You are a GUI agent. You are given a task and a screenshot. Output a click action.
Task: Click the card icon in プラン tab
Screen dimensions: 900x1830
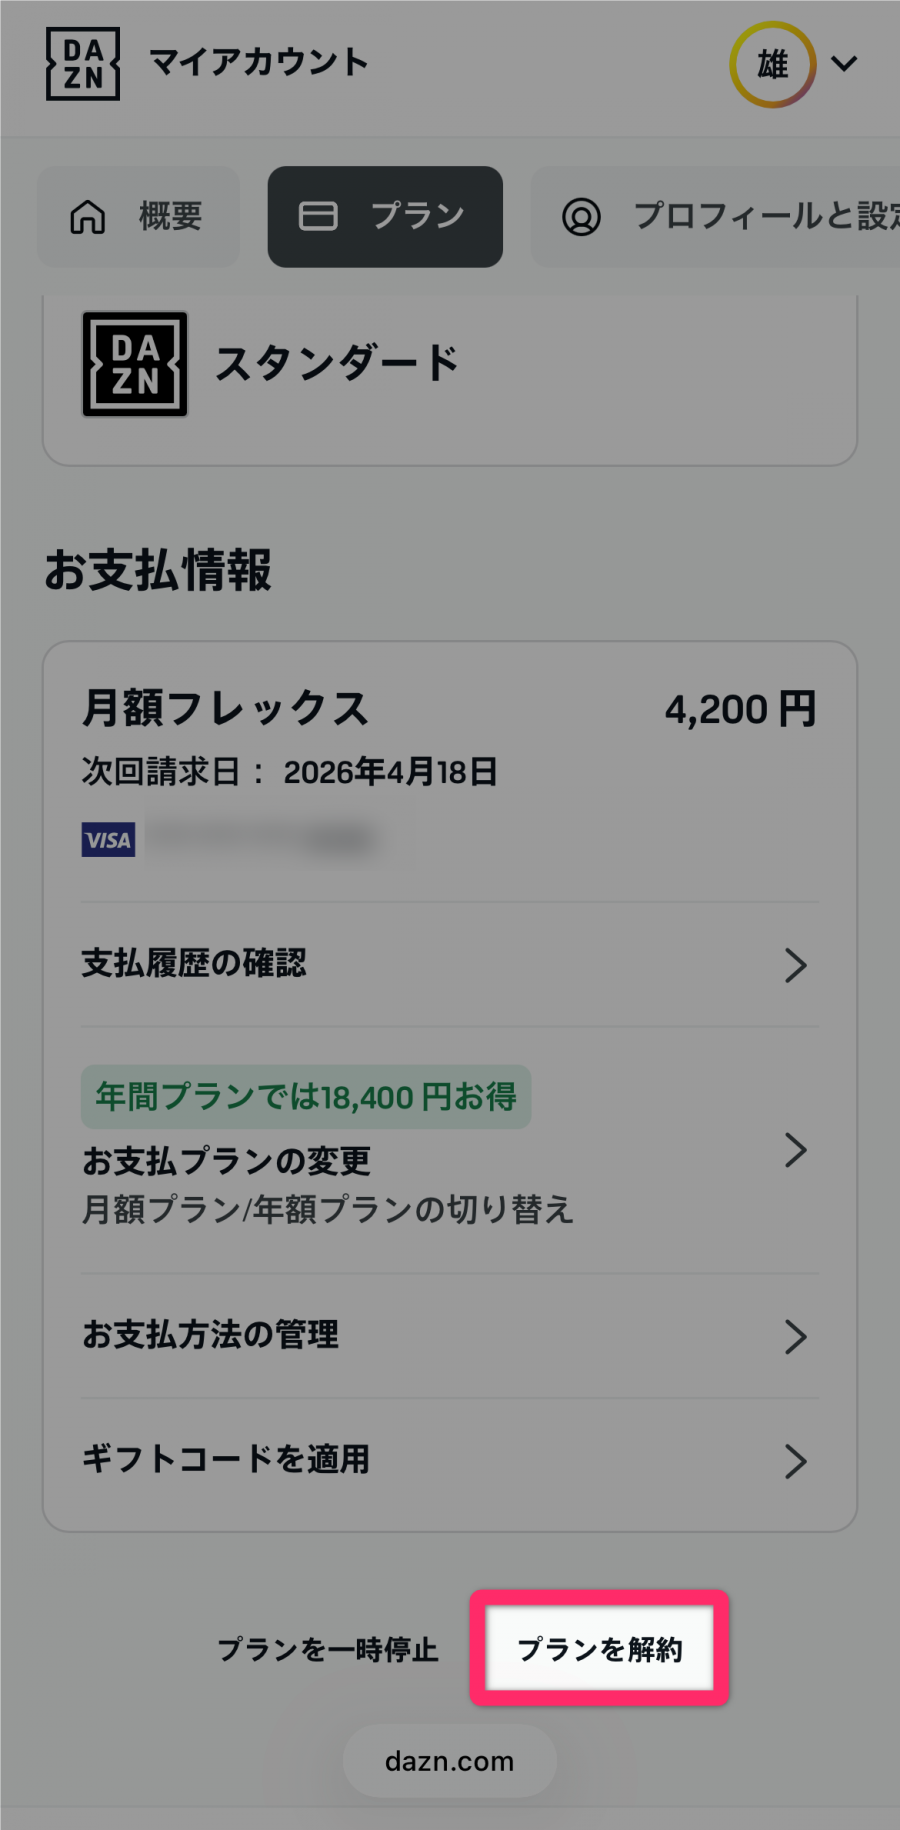318,217
